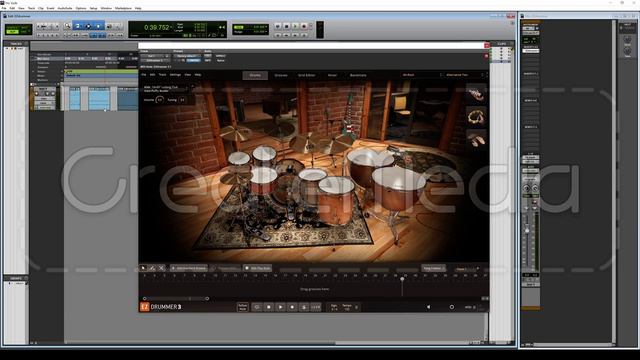This screenshot has width=640, height=360.
Task: Adjust the Volume knob for selected drum
Action: click(x=160, y=100)
